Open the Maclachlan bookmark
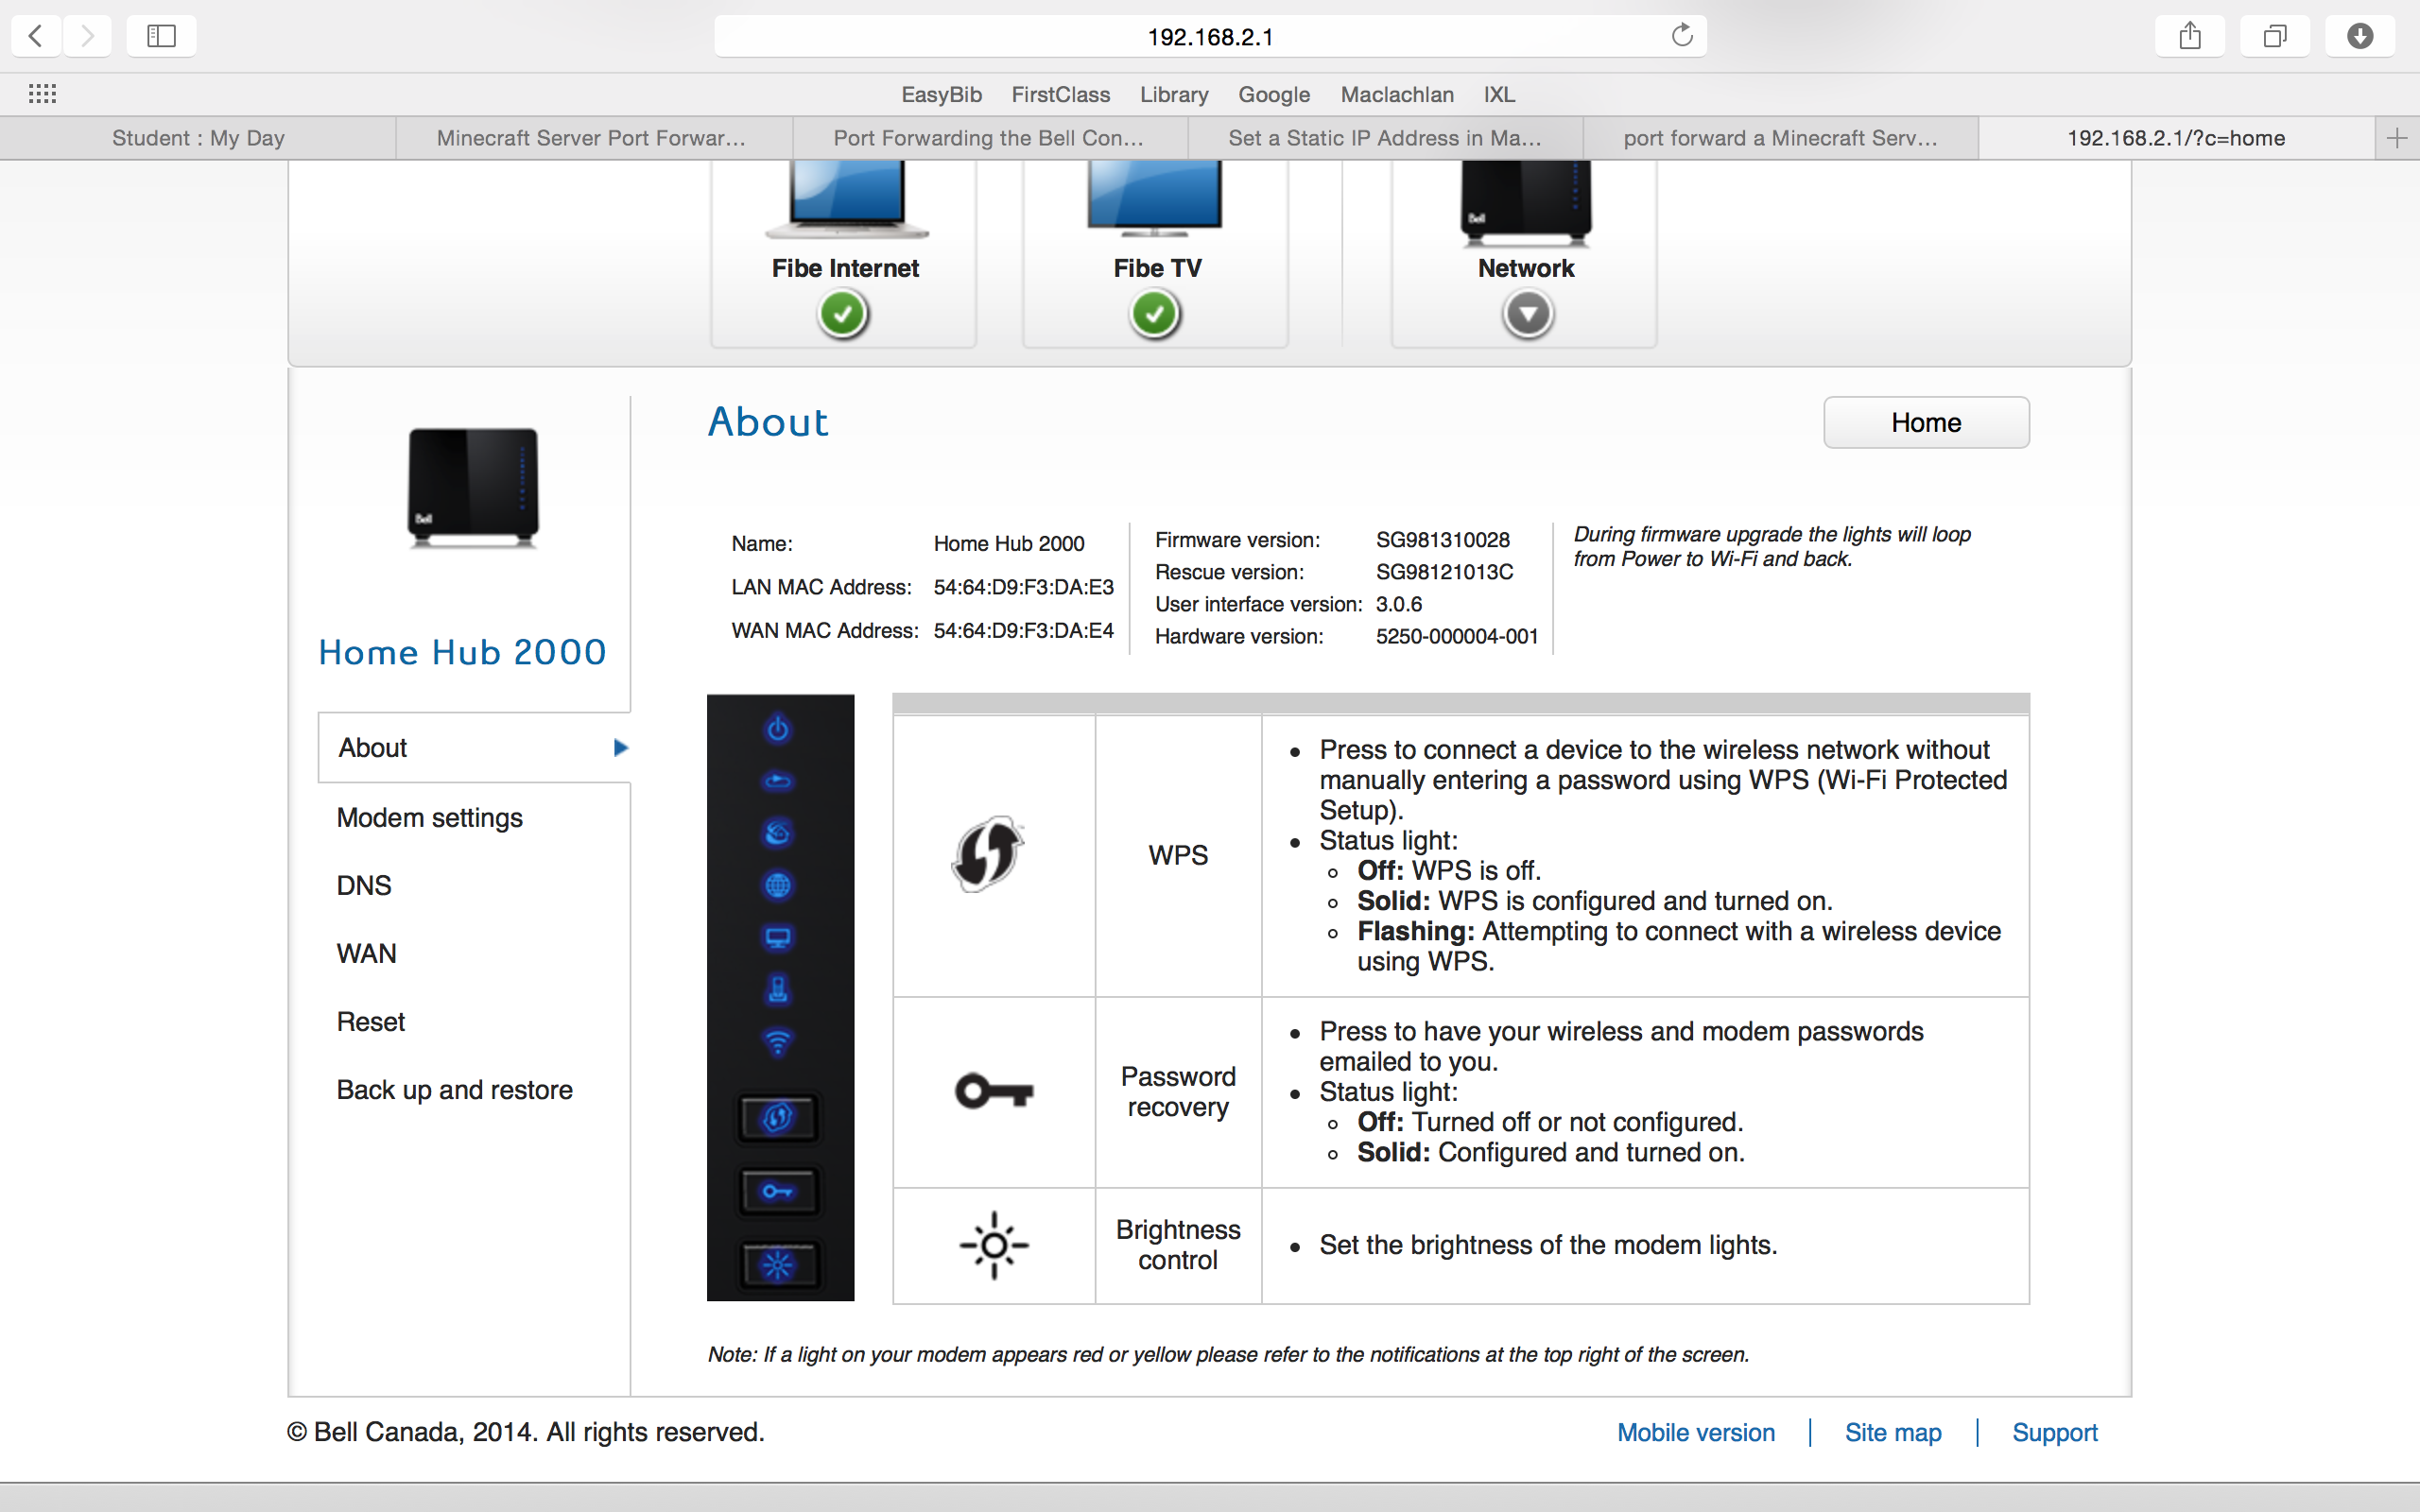 [1397, 94]
